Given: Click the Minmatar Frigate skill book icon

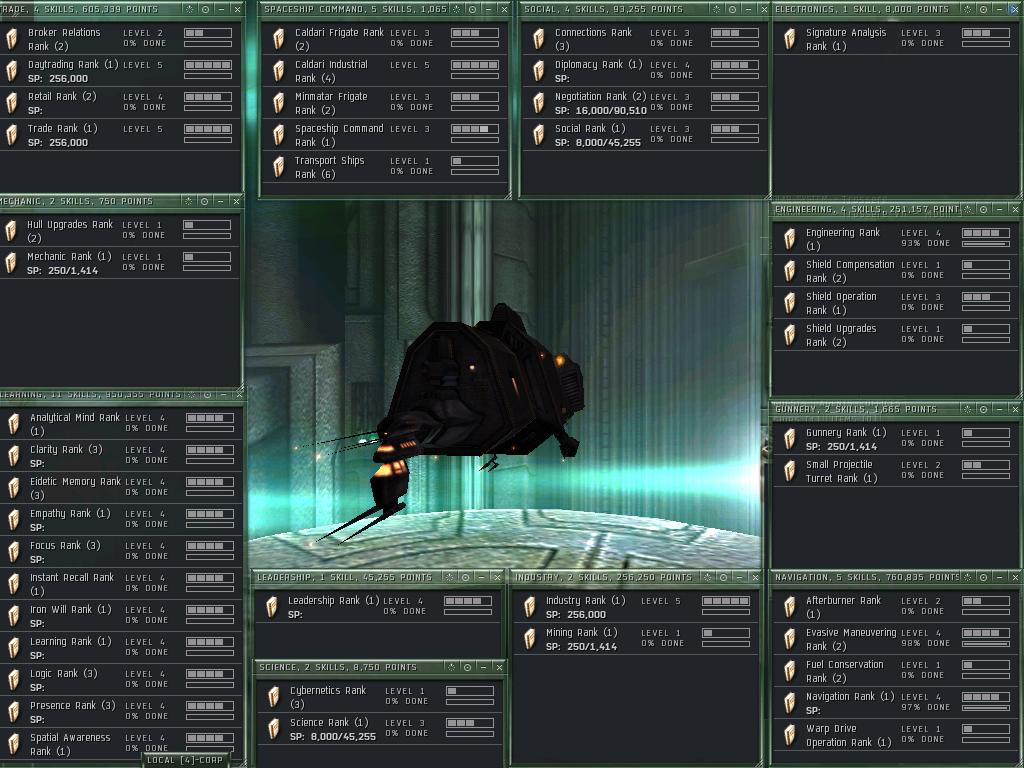Looking at the screenshot, I should (x=279, y=103).
